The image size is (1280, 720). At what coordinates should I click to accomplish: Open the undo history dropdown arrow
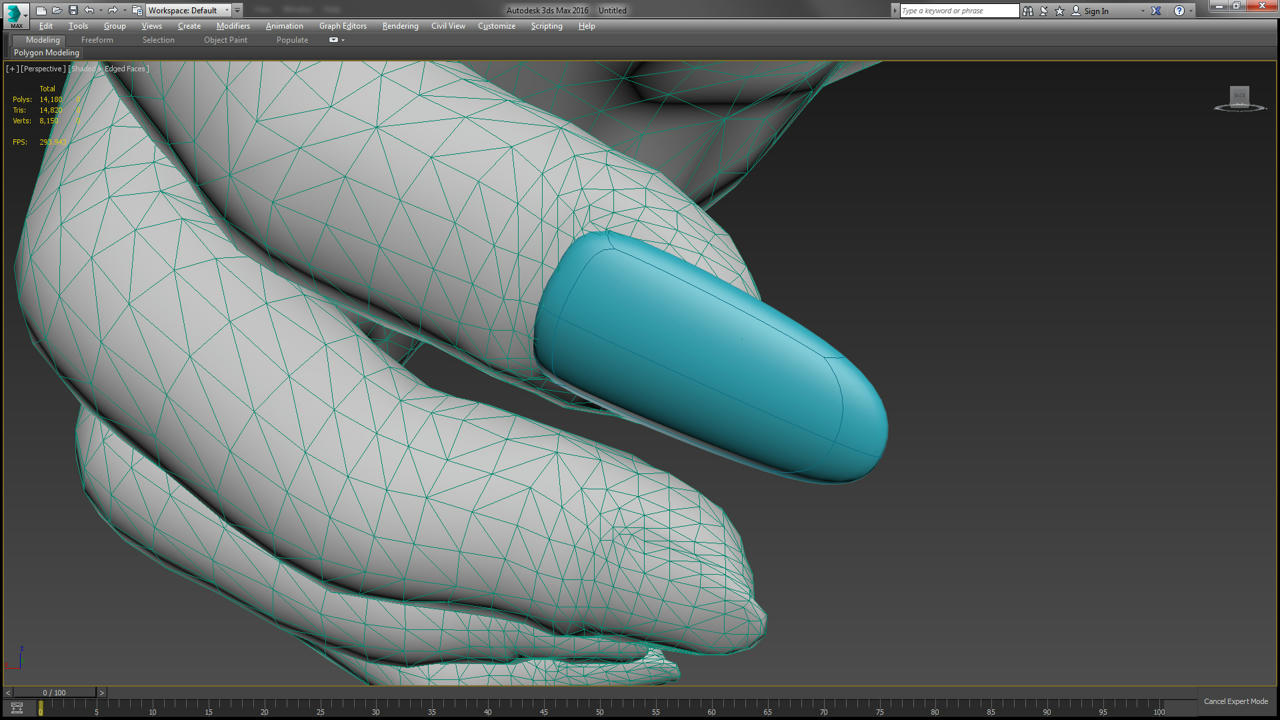pos(100,11)
